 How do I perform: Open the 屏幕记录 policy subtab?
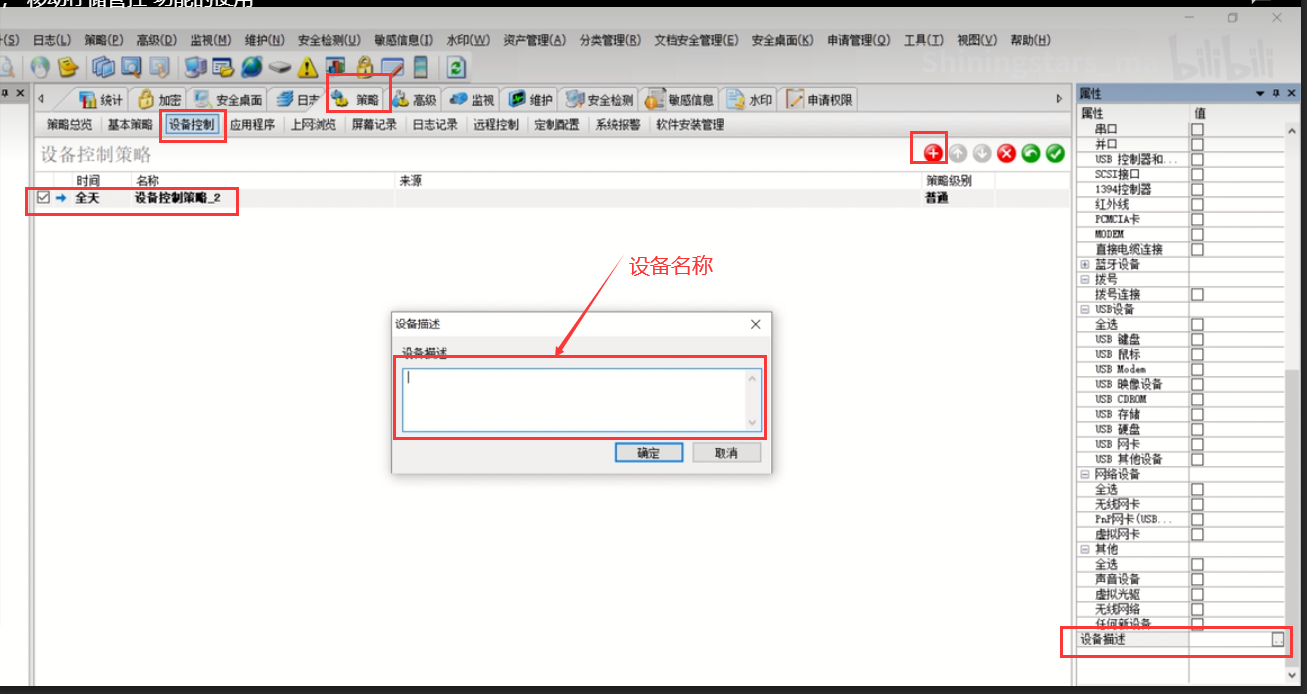[x=374, y=125]
